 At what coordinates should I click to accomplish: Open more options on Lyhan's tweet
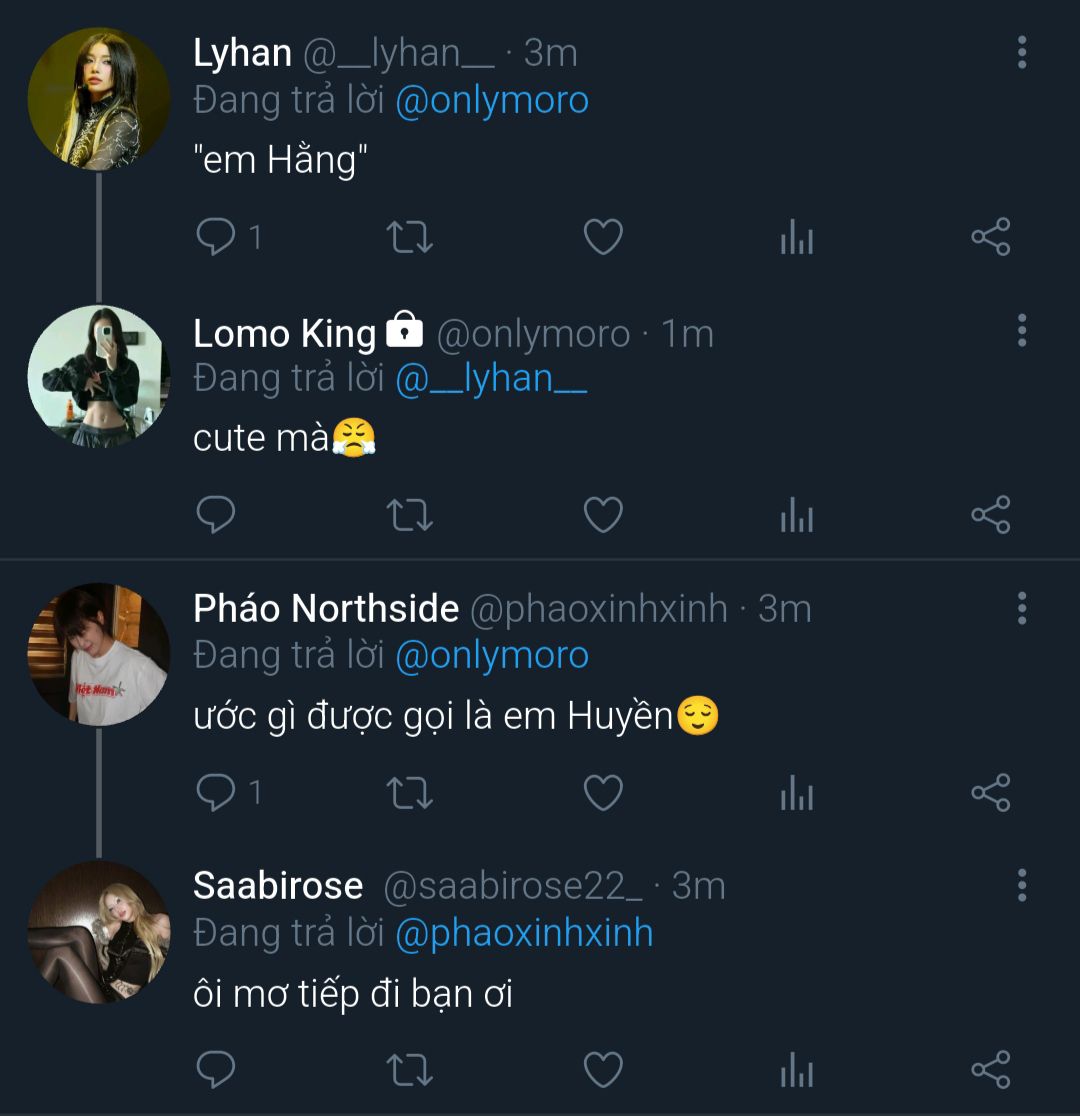click(1021, 52)
